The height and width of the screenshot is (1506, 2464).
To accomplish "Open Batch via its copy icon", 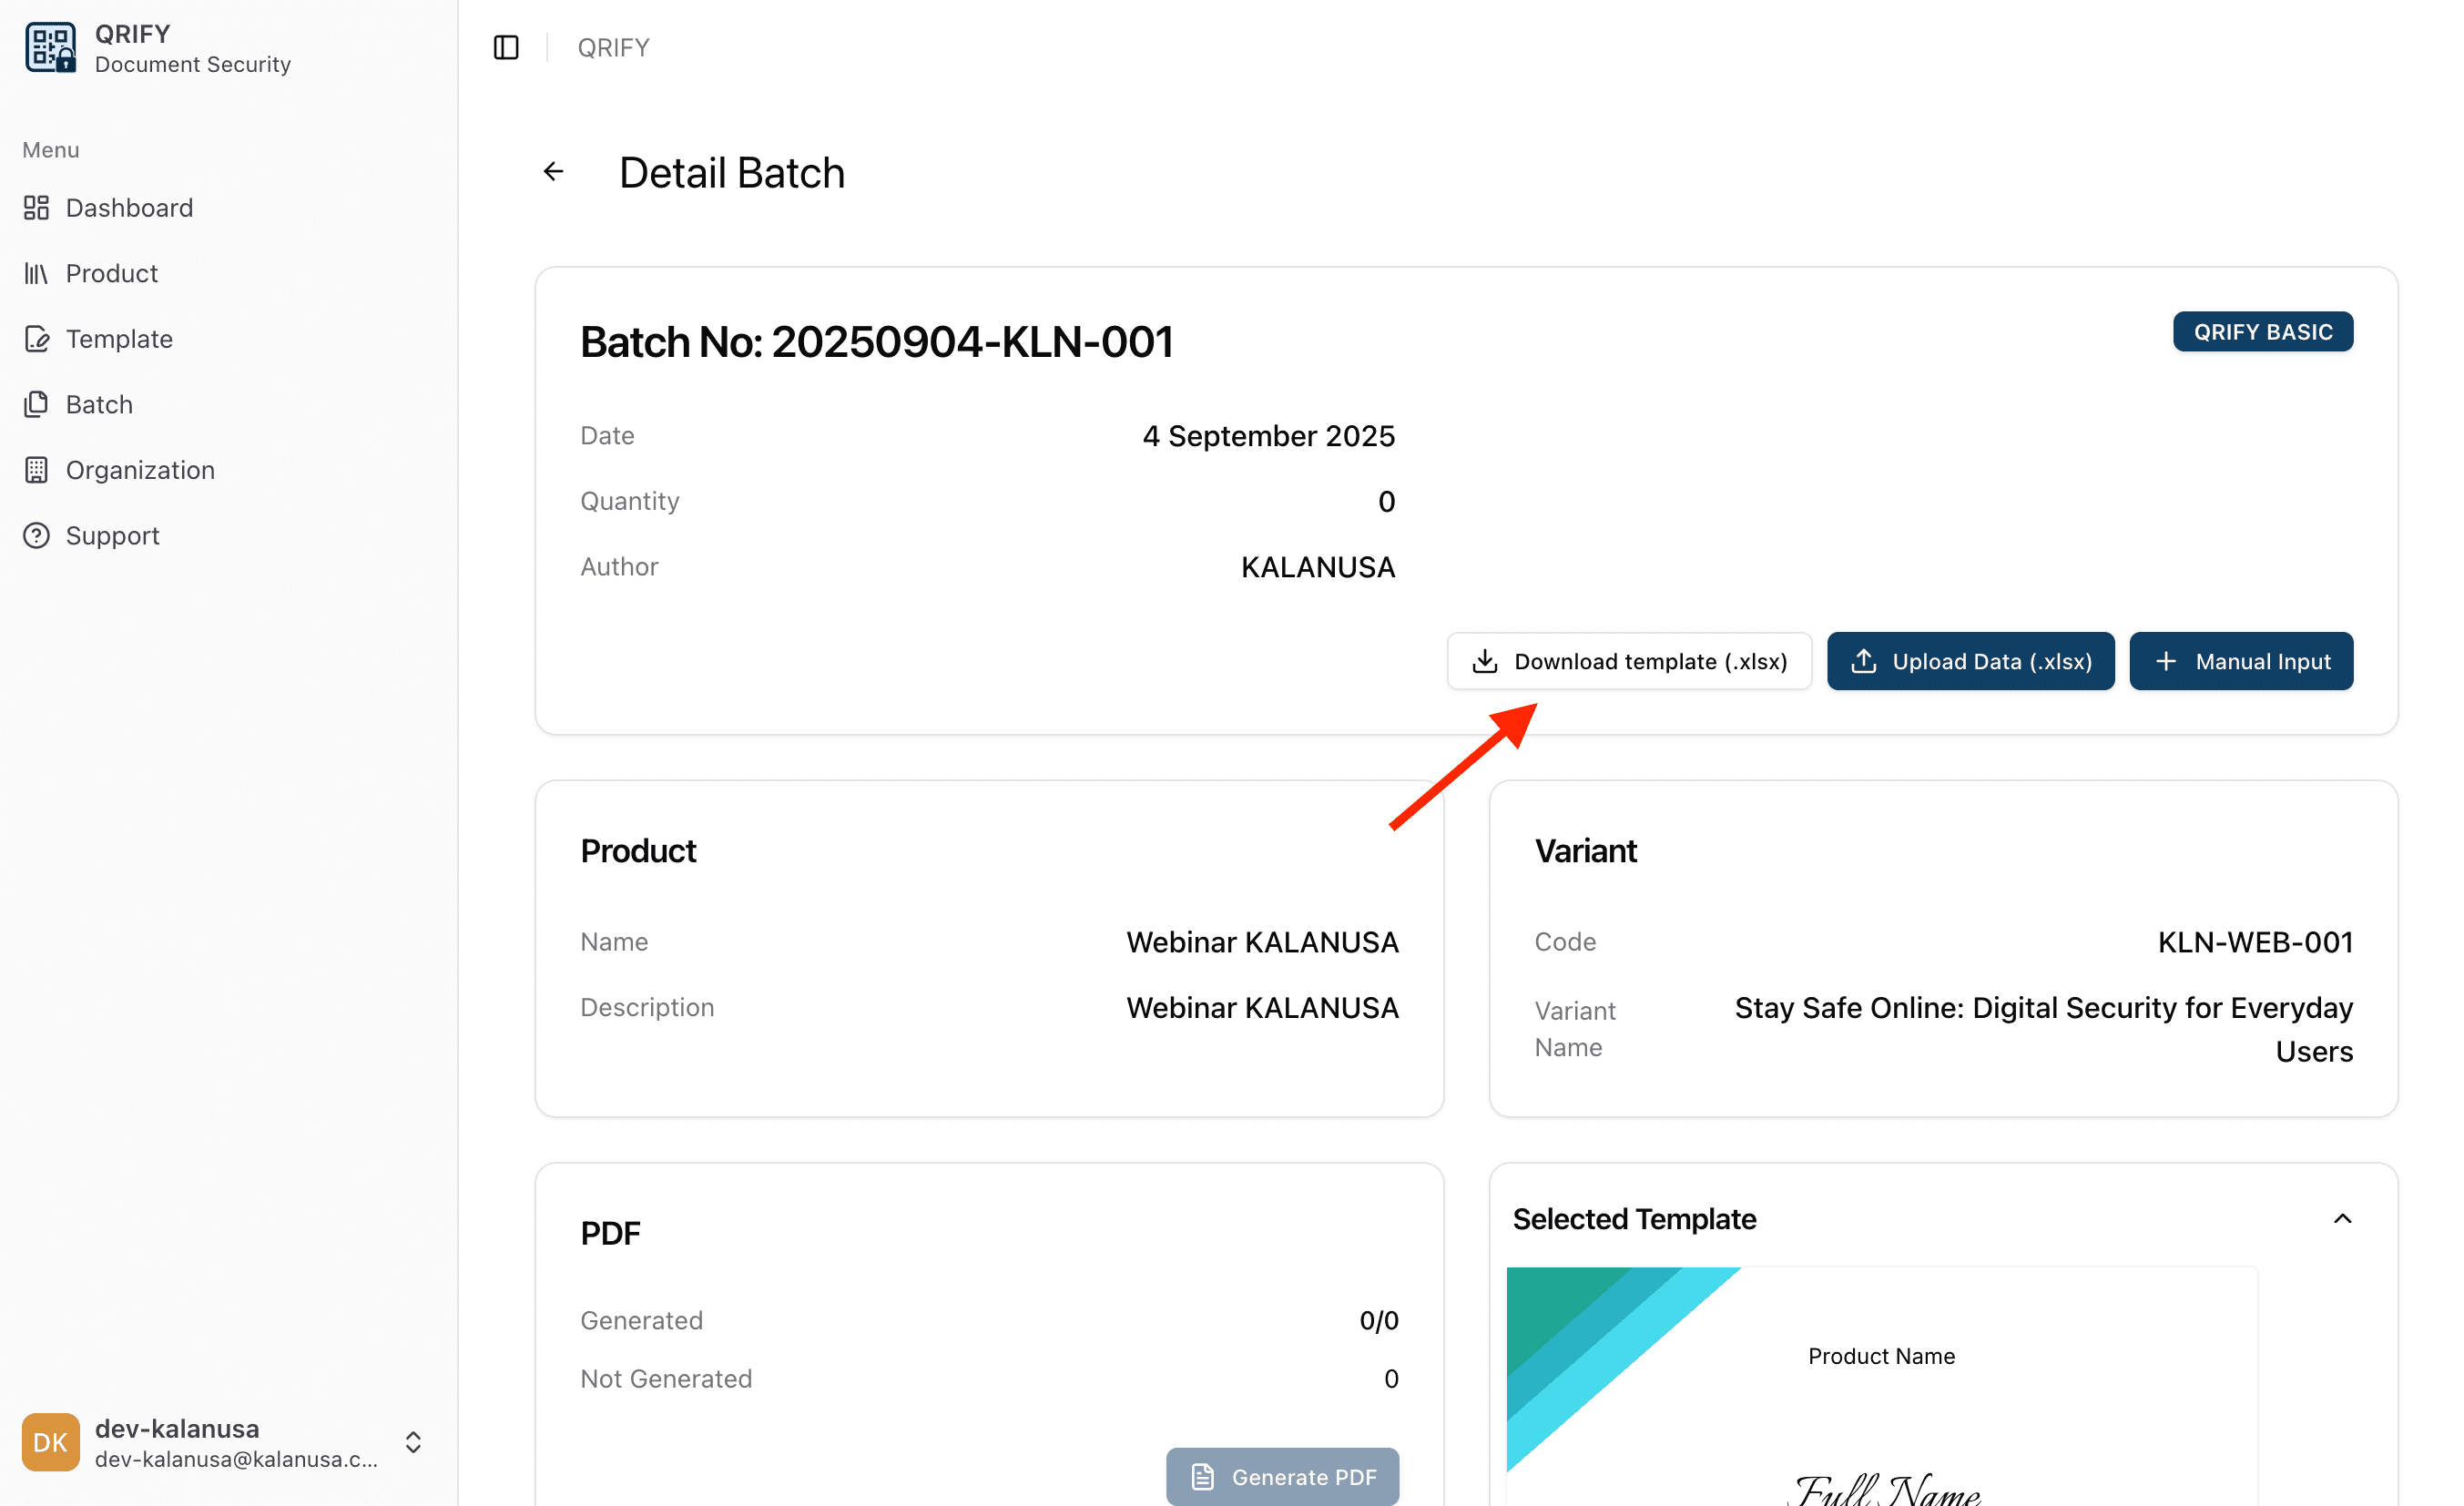I will coord(37,404).
